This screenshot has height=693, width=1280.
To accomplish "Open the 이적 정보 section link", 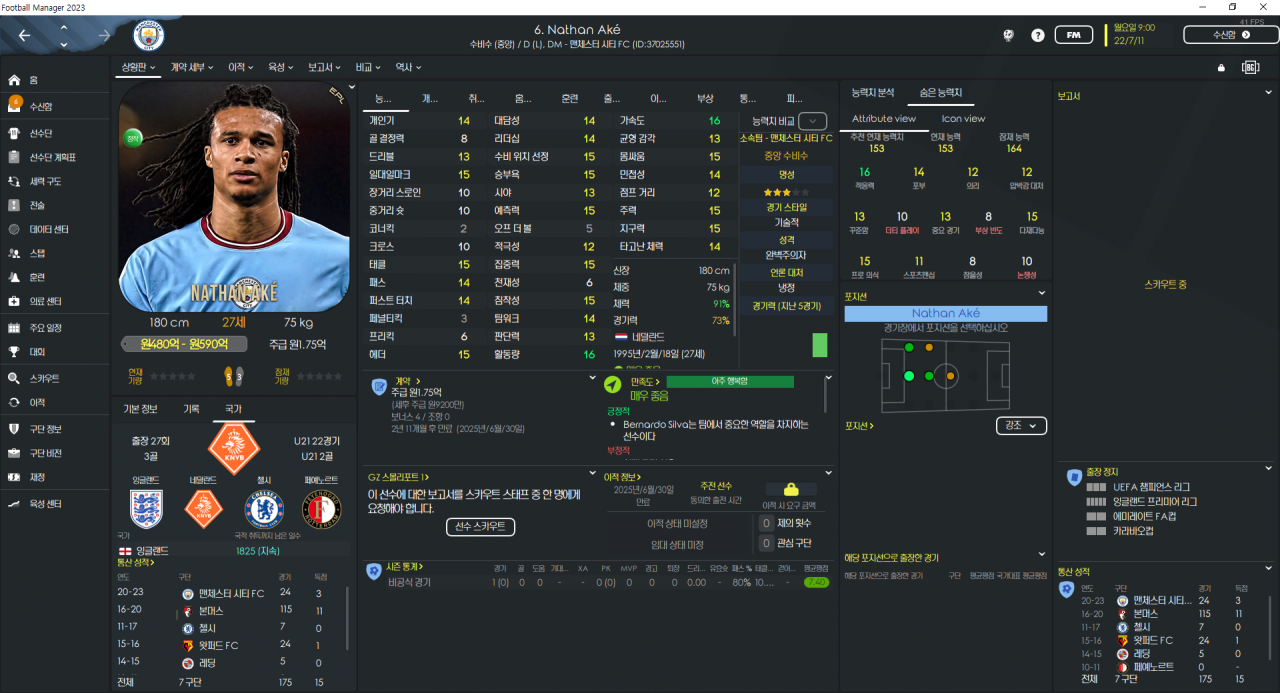I will pos(624,477).
